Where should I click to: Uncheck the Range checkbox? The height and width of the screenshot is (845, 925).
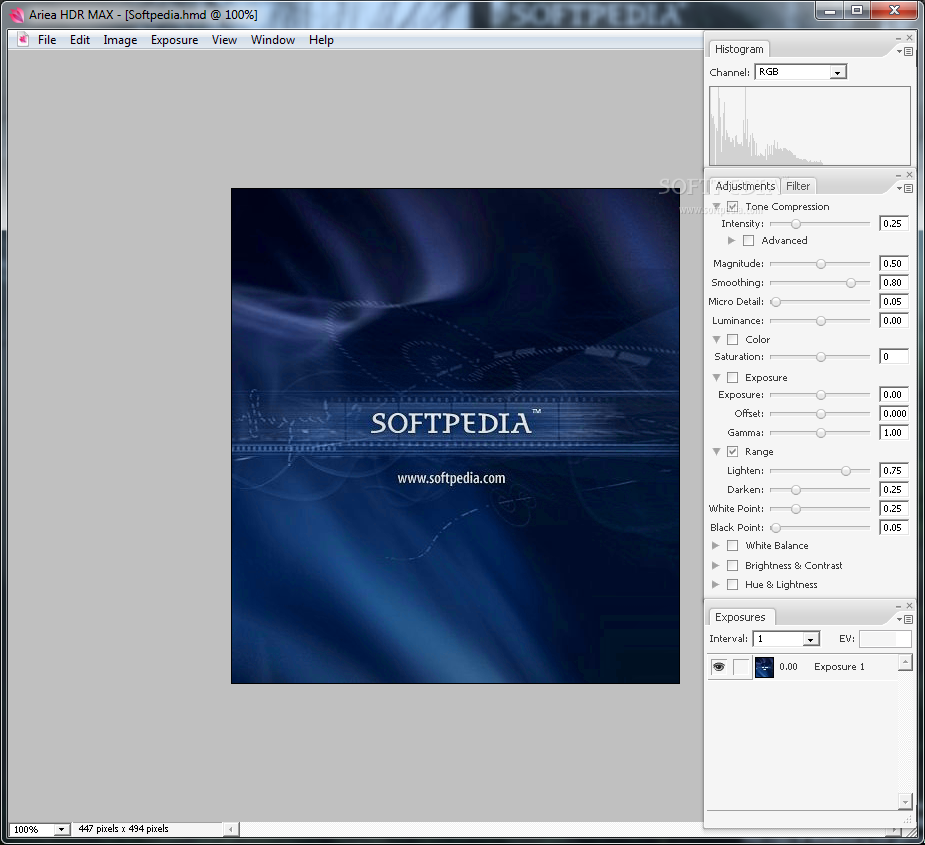[732, 452]
